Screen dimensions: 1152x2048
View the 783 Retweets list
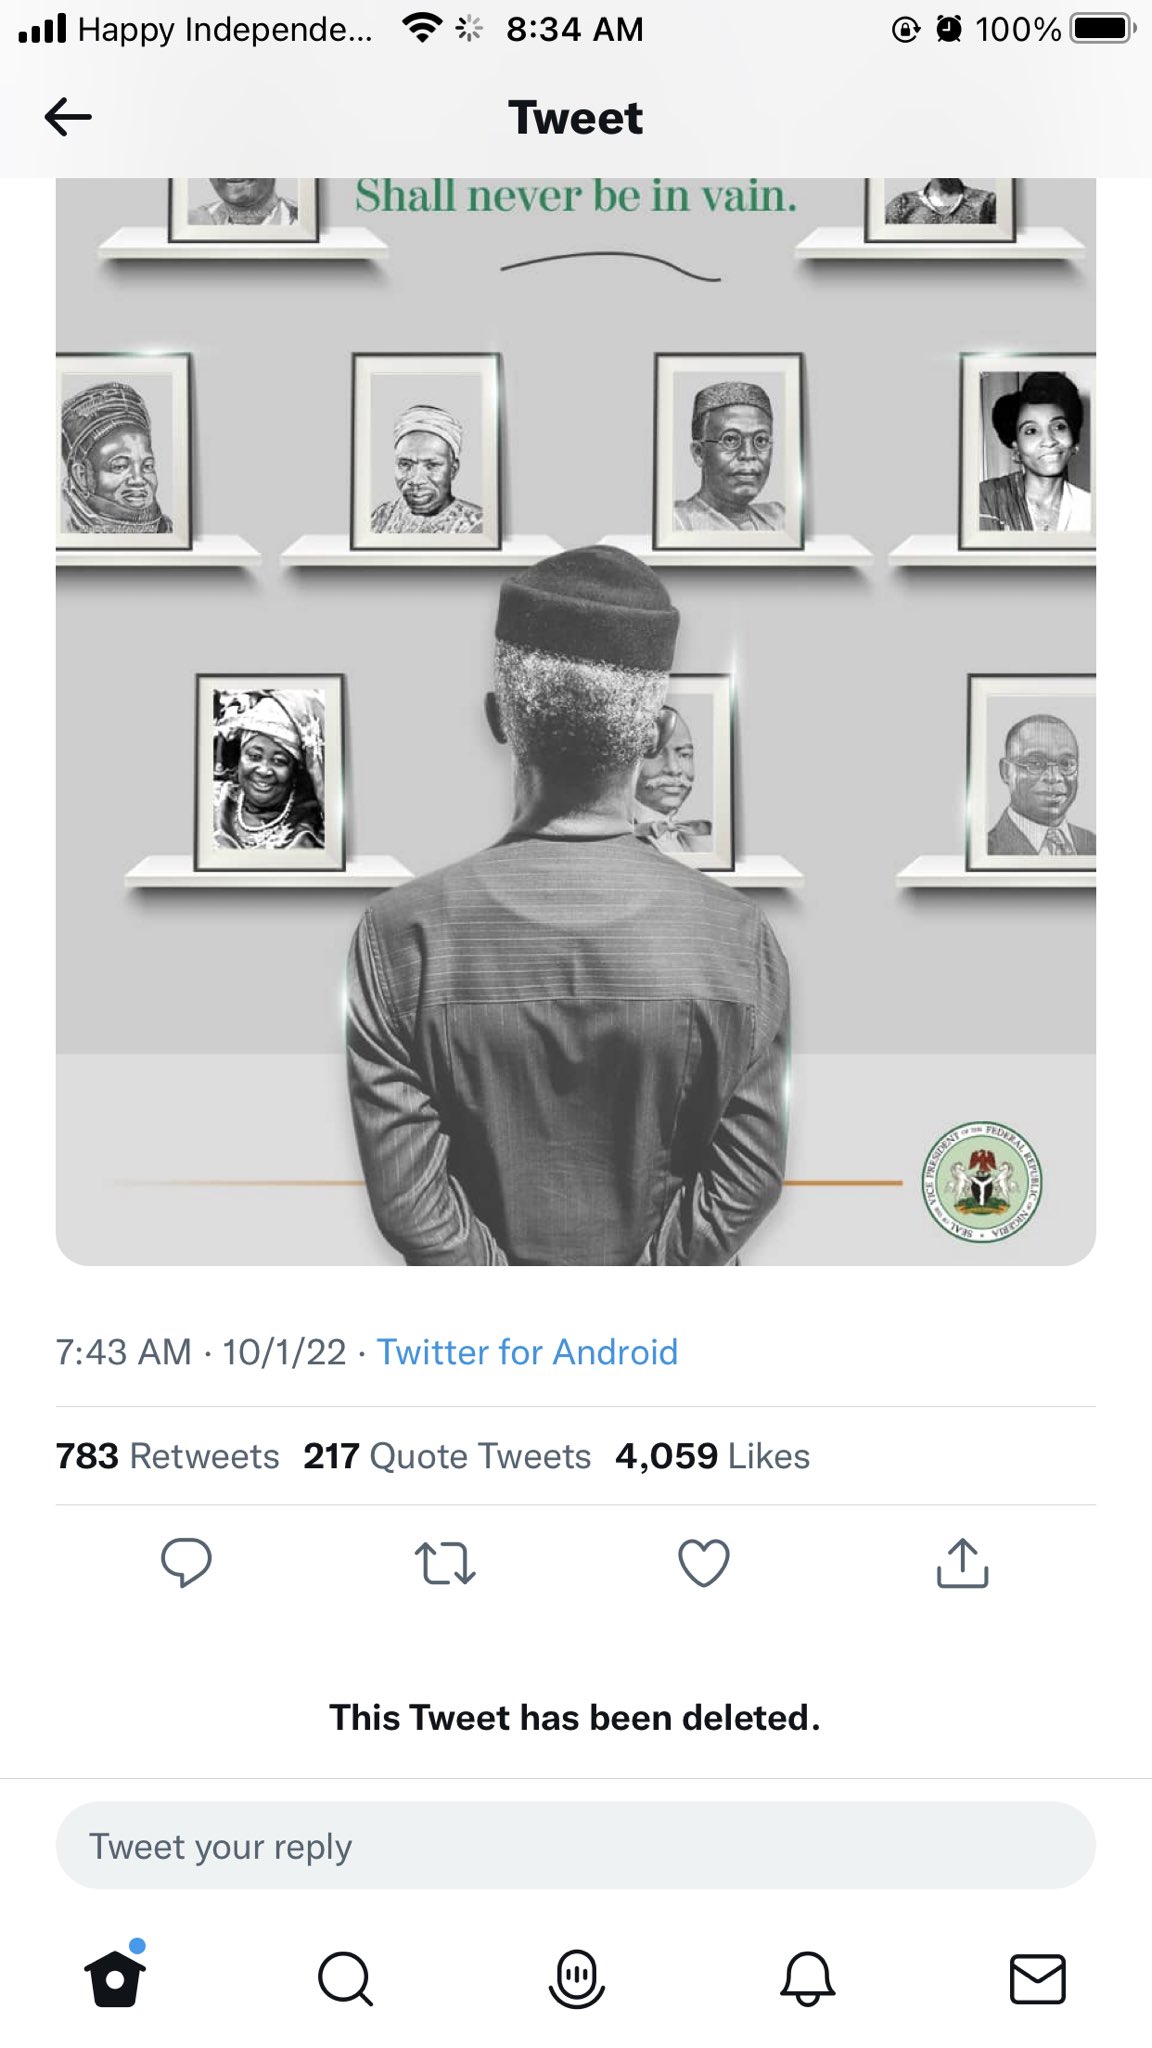click(x=167, y=1456)
